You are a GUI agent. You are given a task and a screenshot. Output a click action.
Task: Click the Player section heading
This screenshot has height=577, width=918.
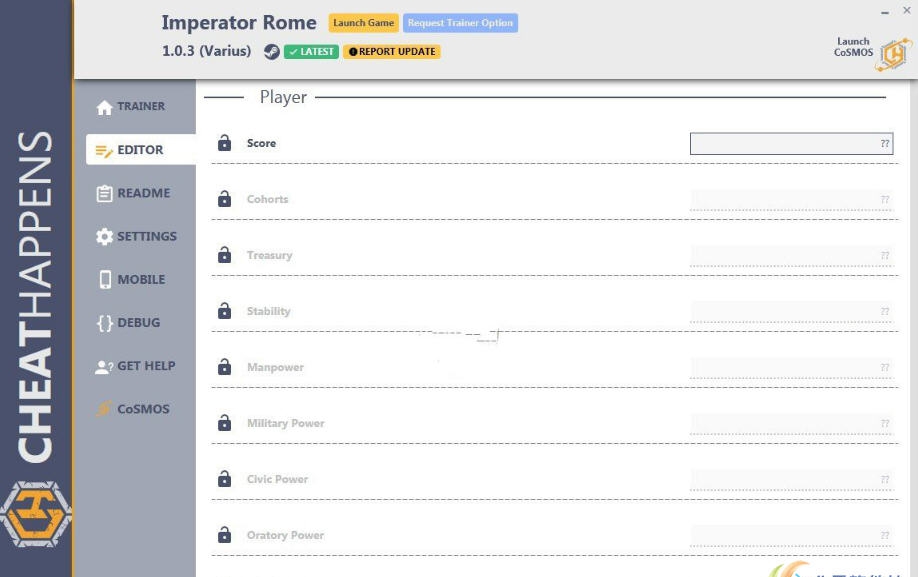[283, 97]
